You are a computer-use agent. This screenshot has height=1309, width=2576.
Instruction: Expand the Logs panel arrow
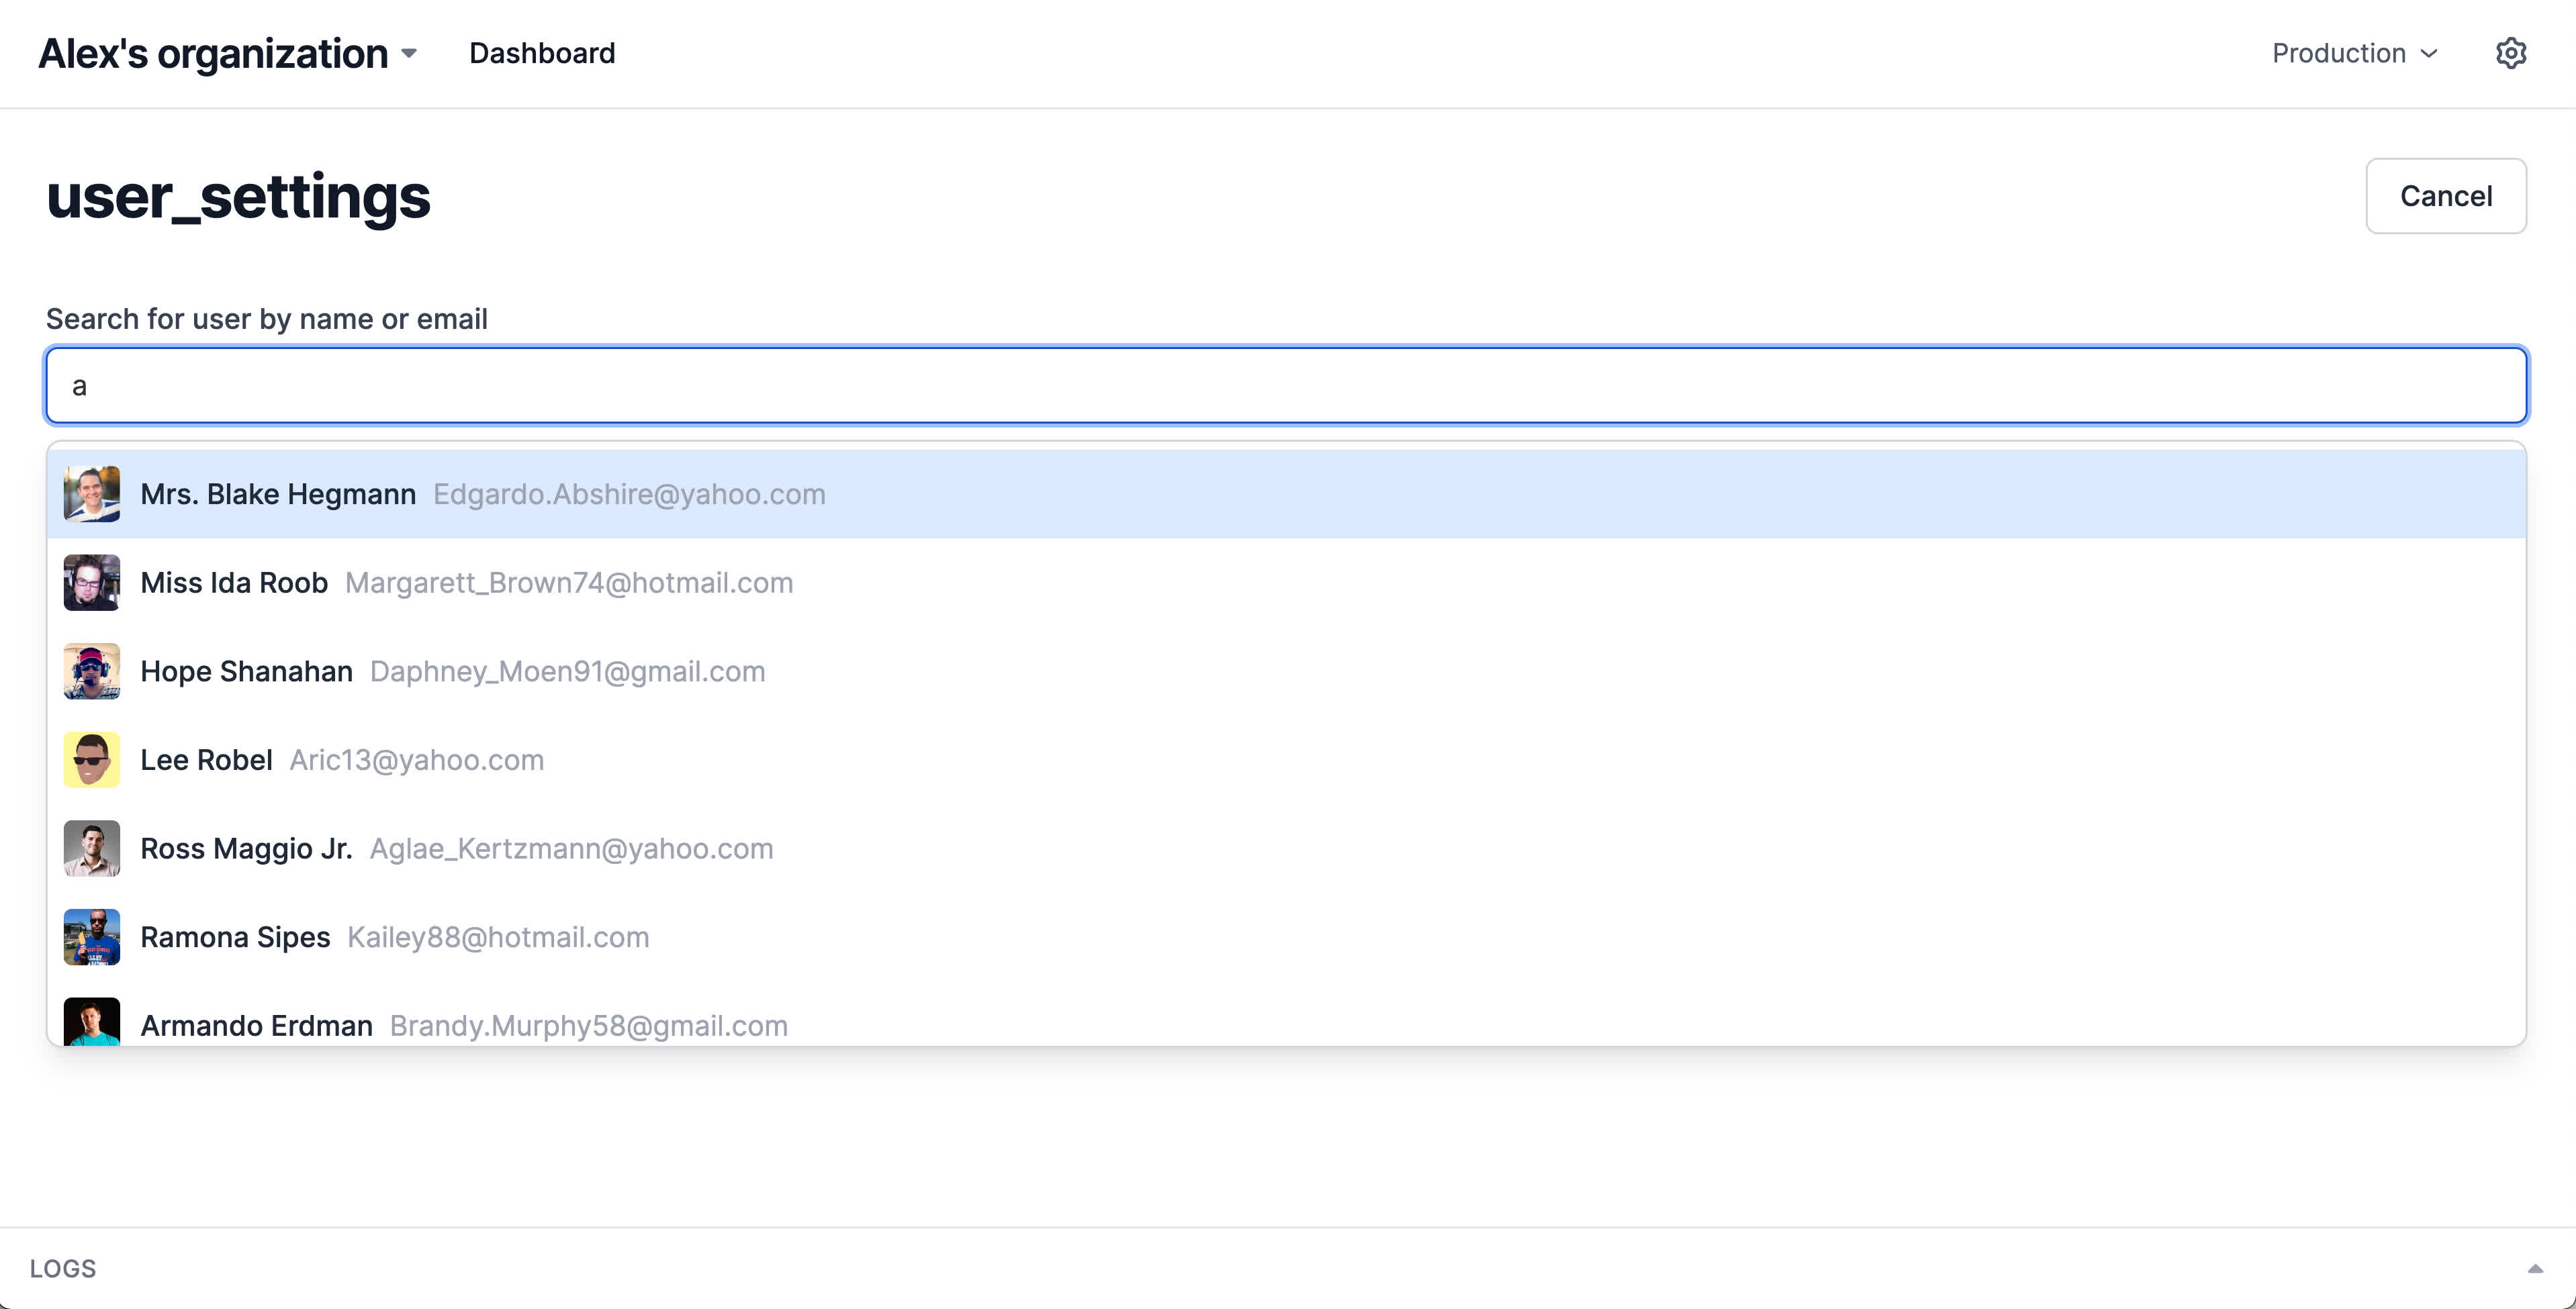[2534, 1268]
